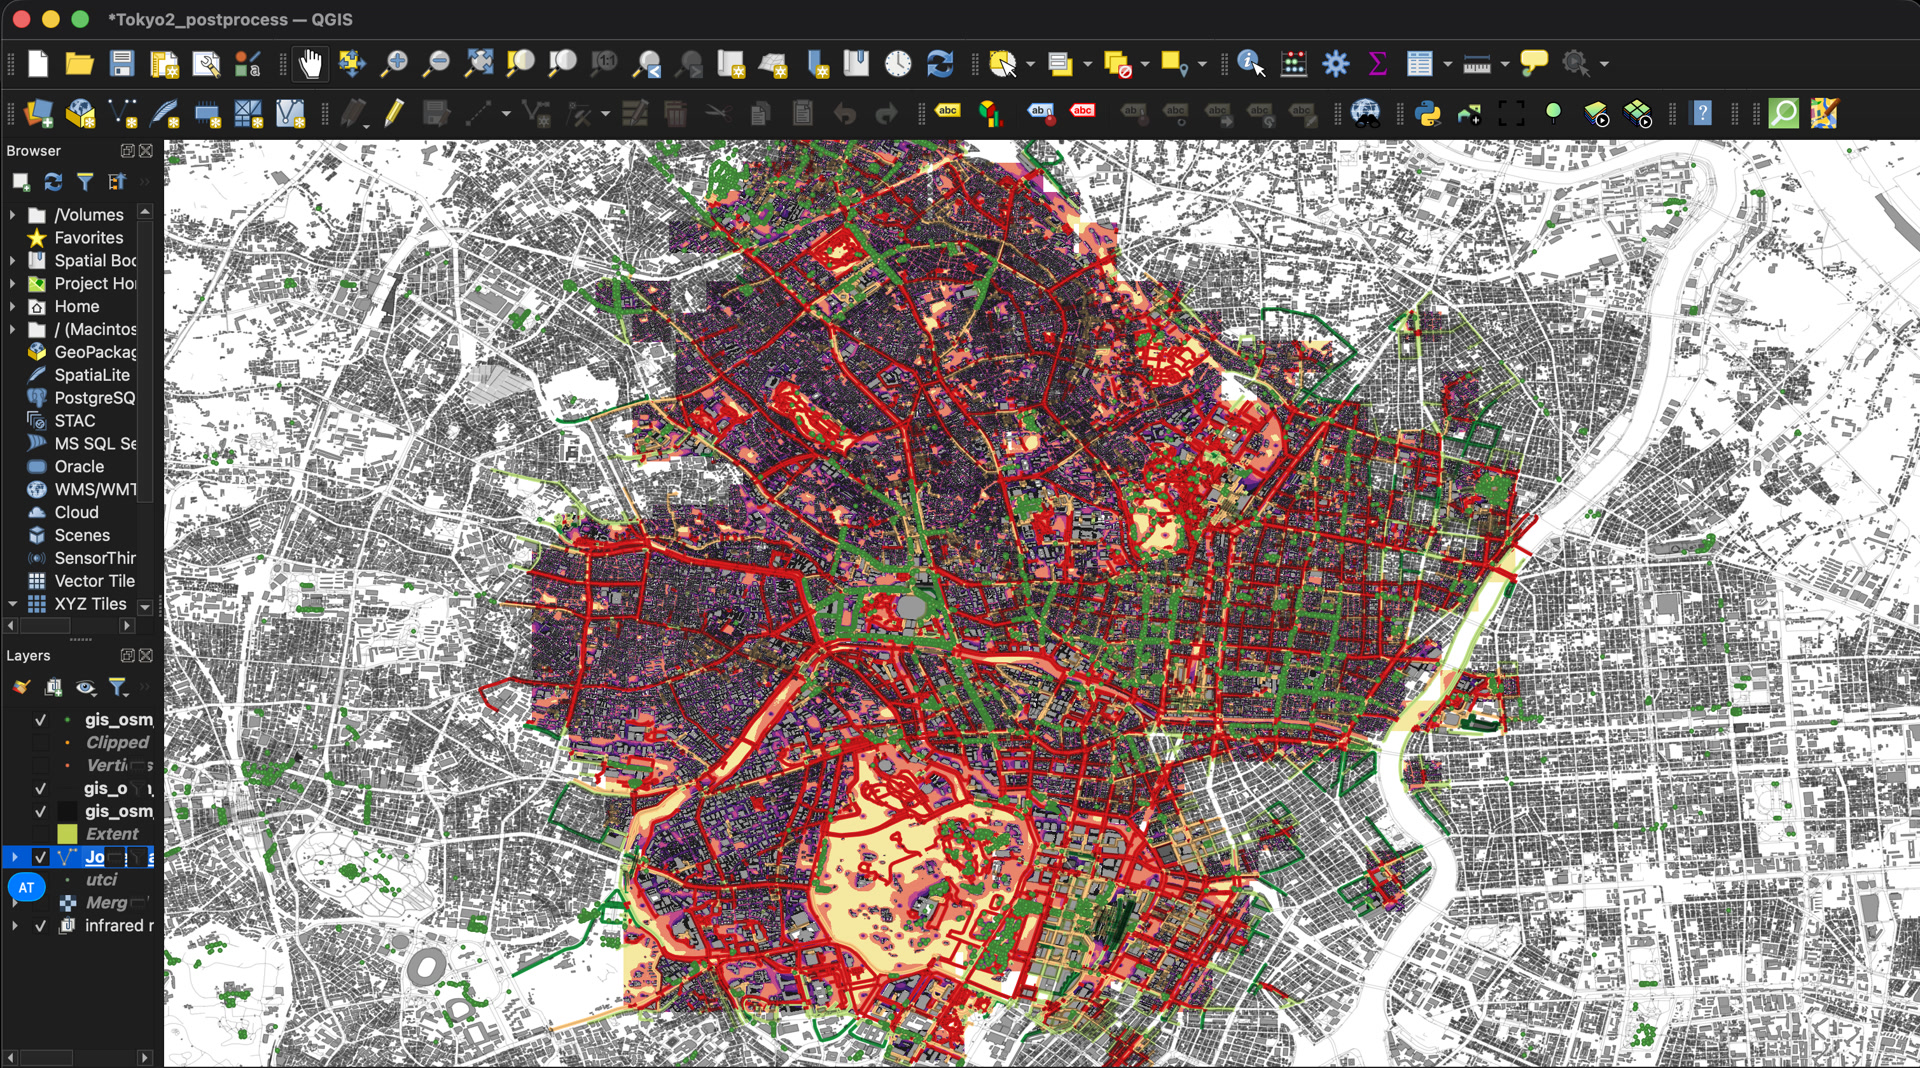The width and height of the screenshot is (1920, 1068).
Task: Open the Deselect Features dropdown arrow
Action: click(1145, 64)
